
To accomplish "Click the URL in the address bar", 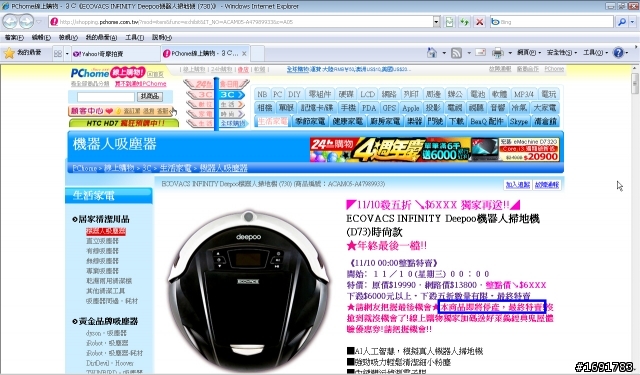I will (176, 22).
